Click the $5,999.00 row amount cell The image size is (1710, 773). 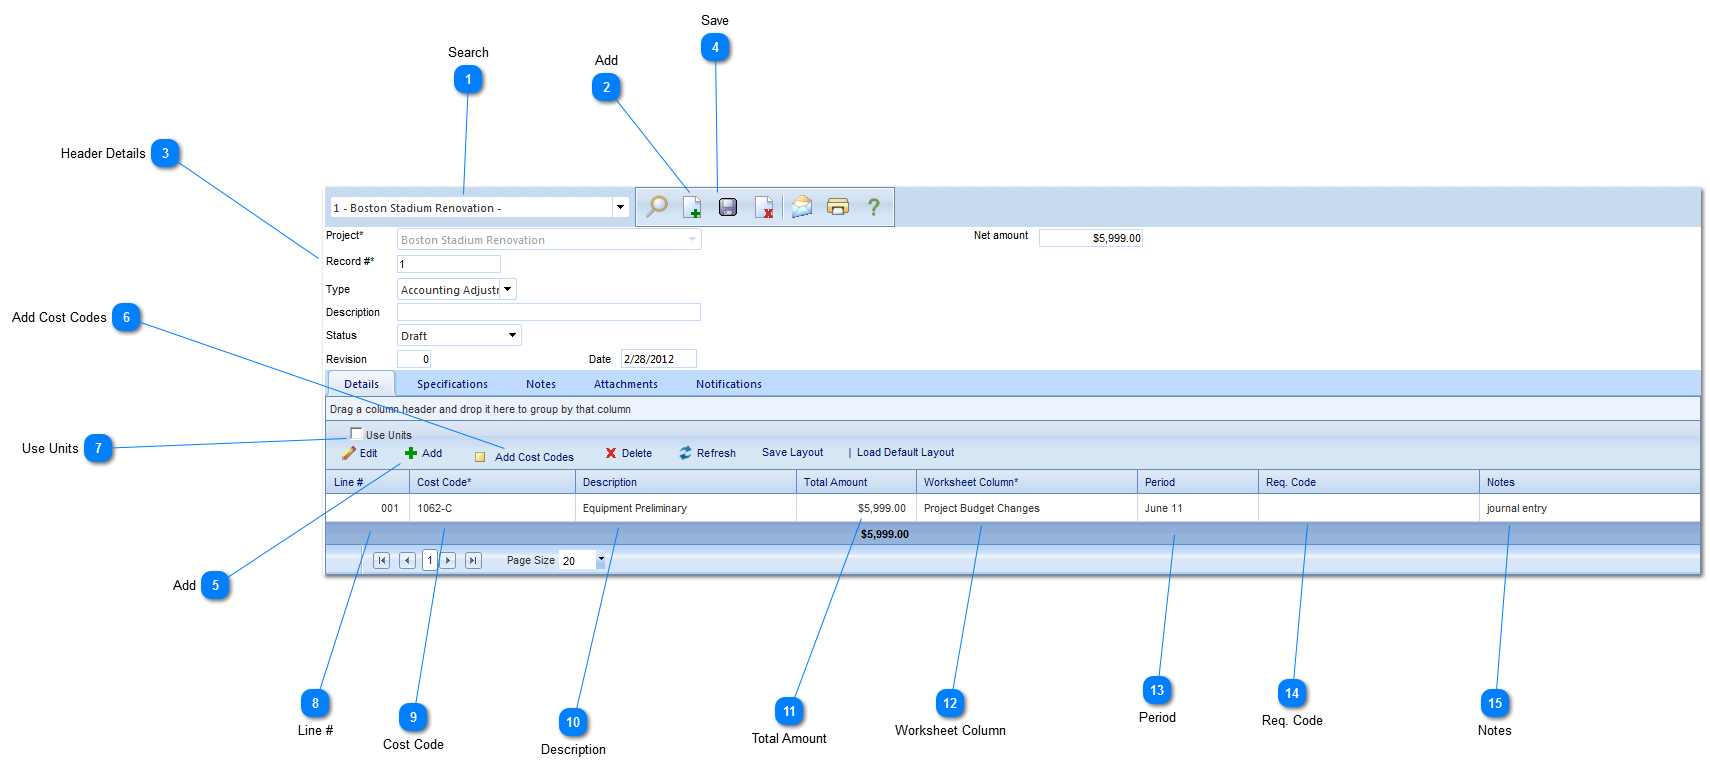pos(856,508)
